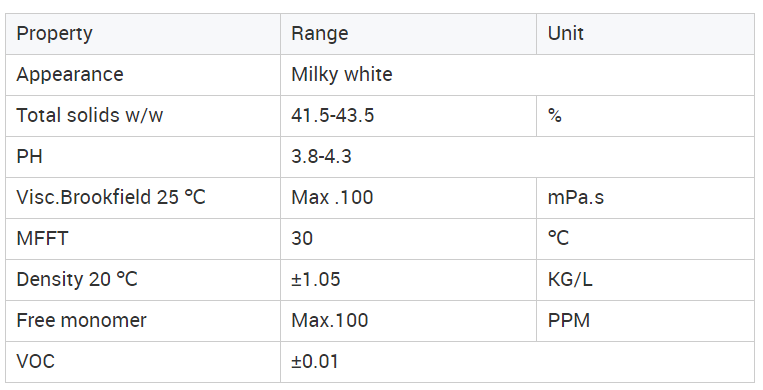Select the Total solids w/w cell

(x=143, y=116)
